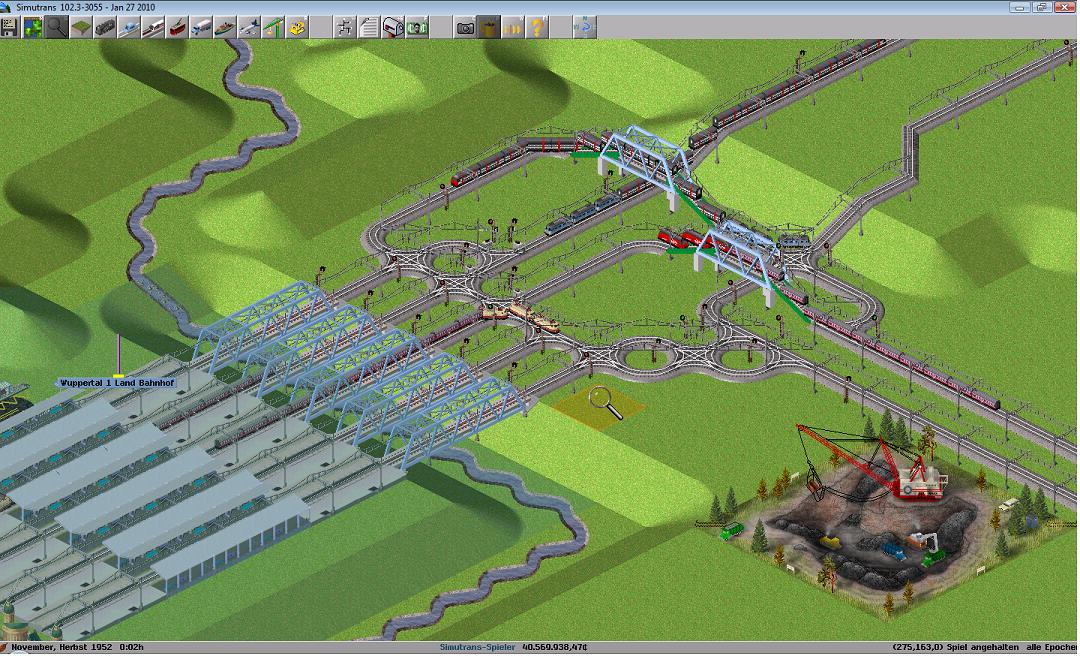Open the mailbox messages icon
This screenshot has width=1080, height=662.
(393, 27)
